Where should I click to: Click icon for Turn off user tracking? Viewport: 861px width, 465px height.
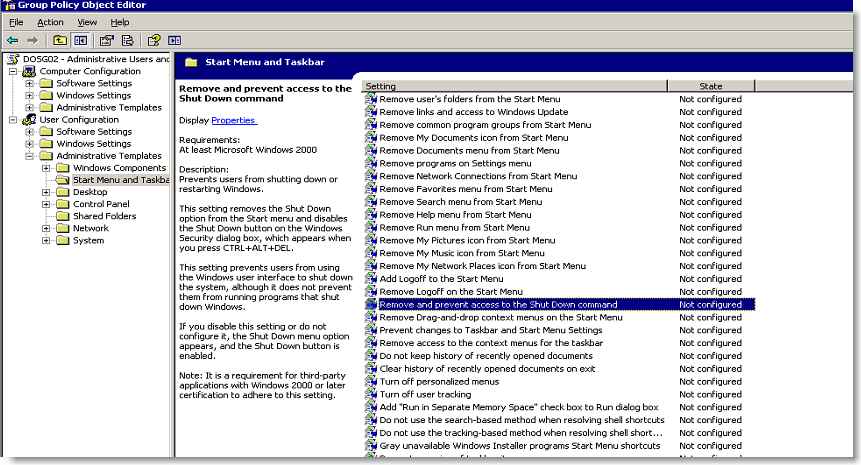pyautogui.click(x=371, y=394)
